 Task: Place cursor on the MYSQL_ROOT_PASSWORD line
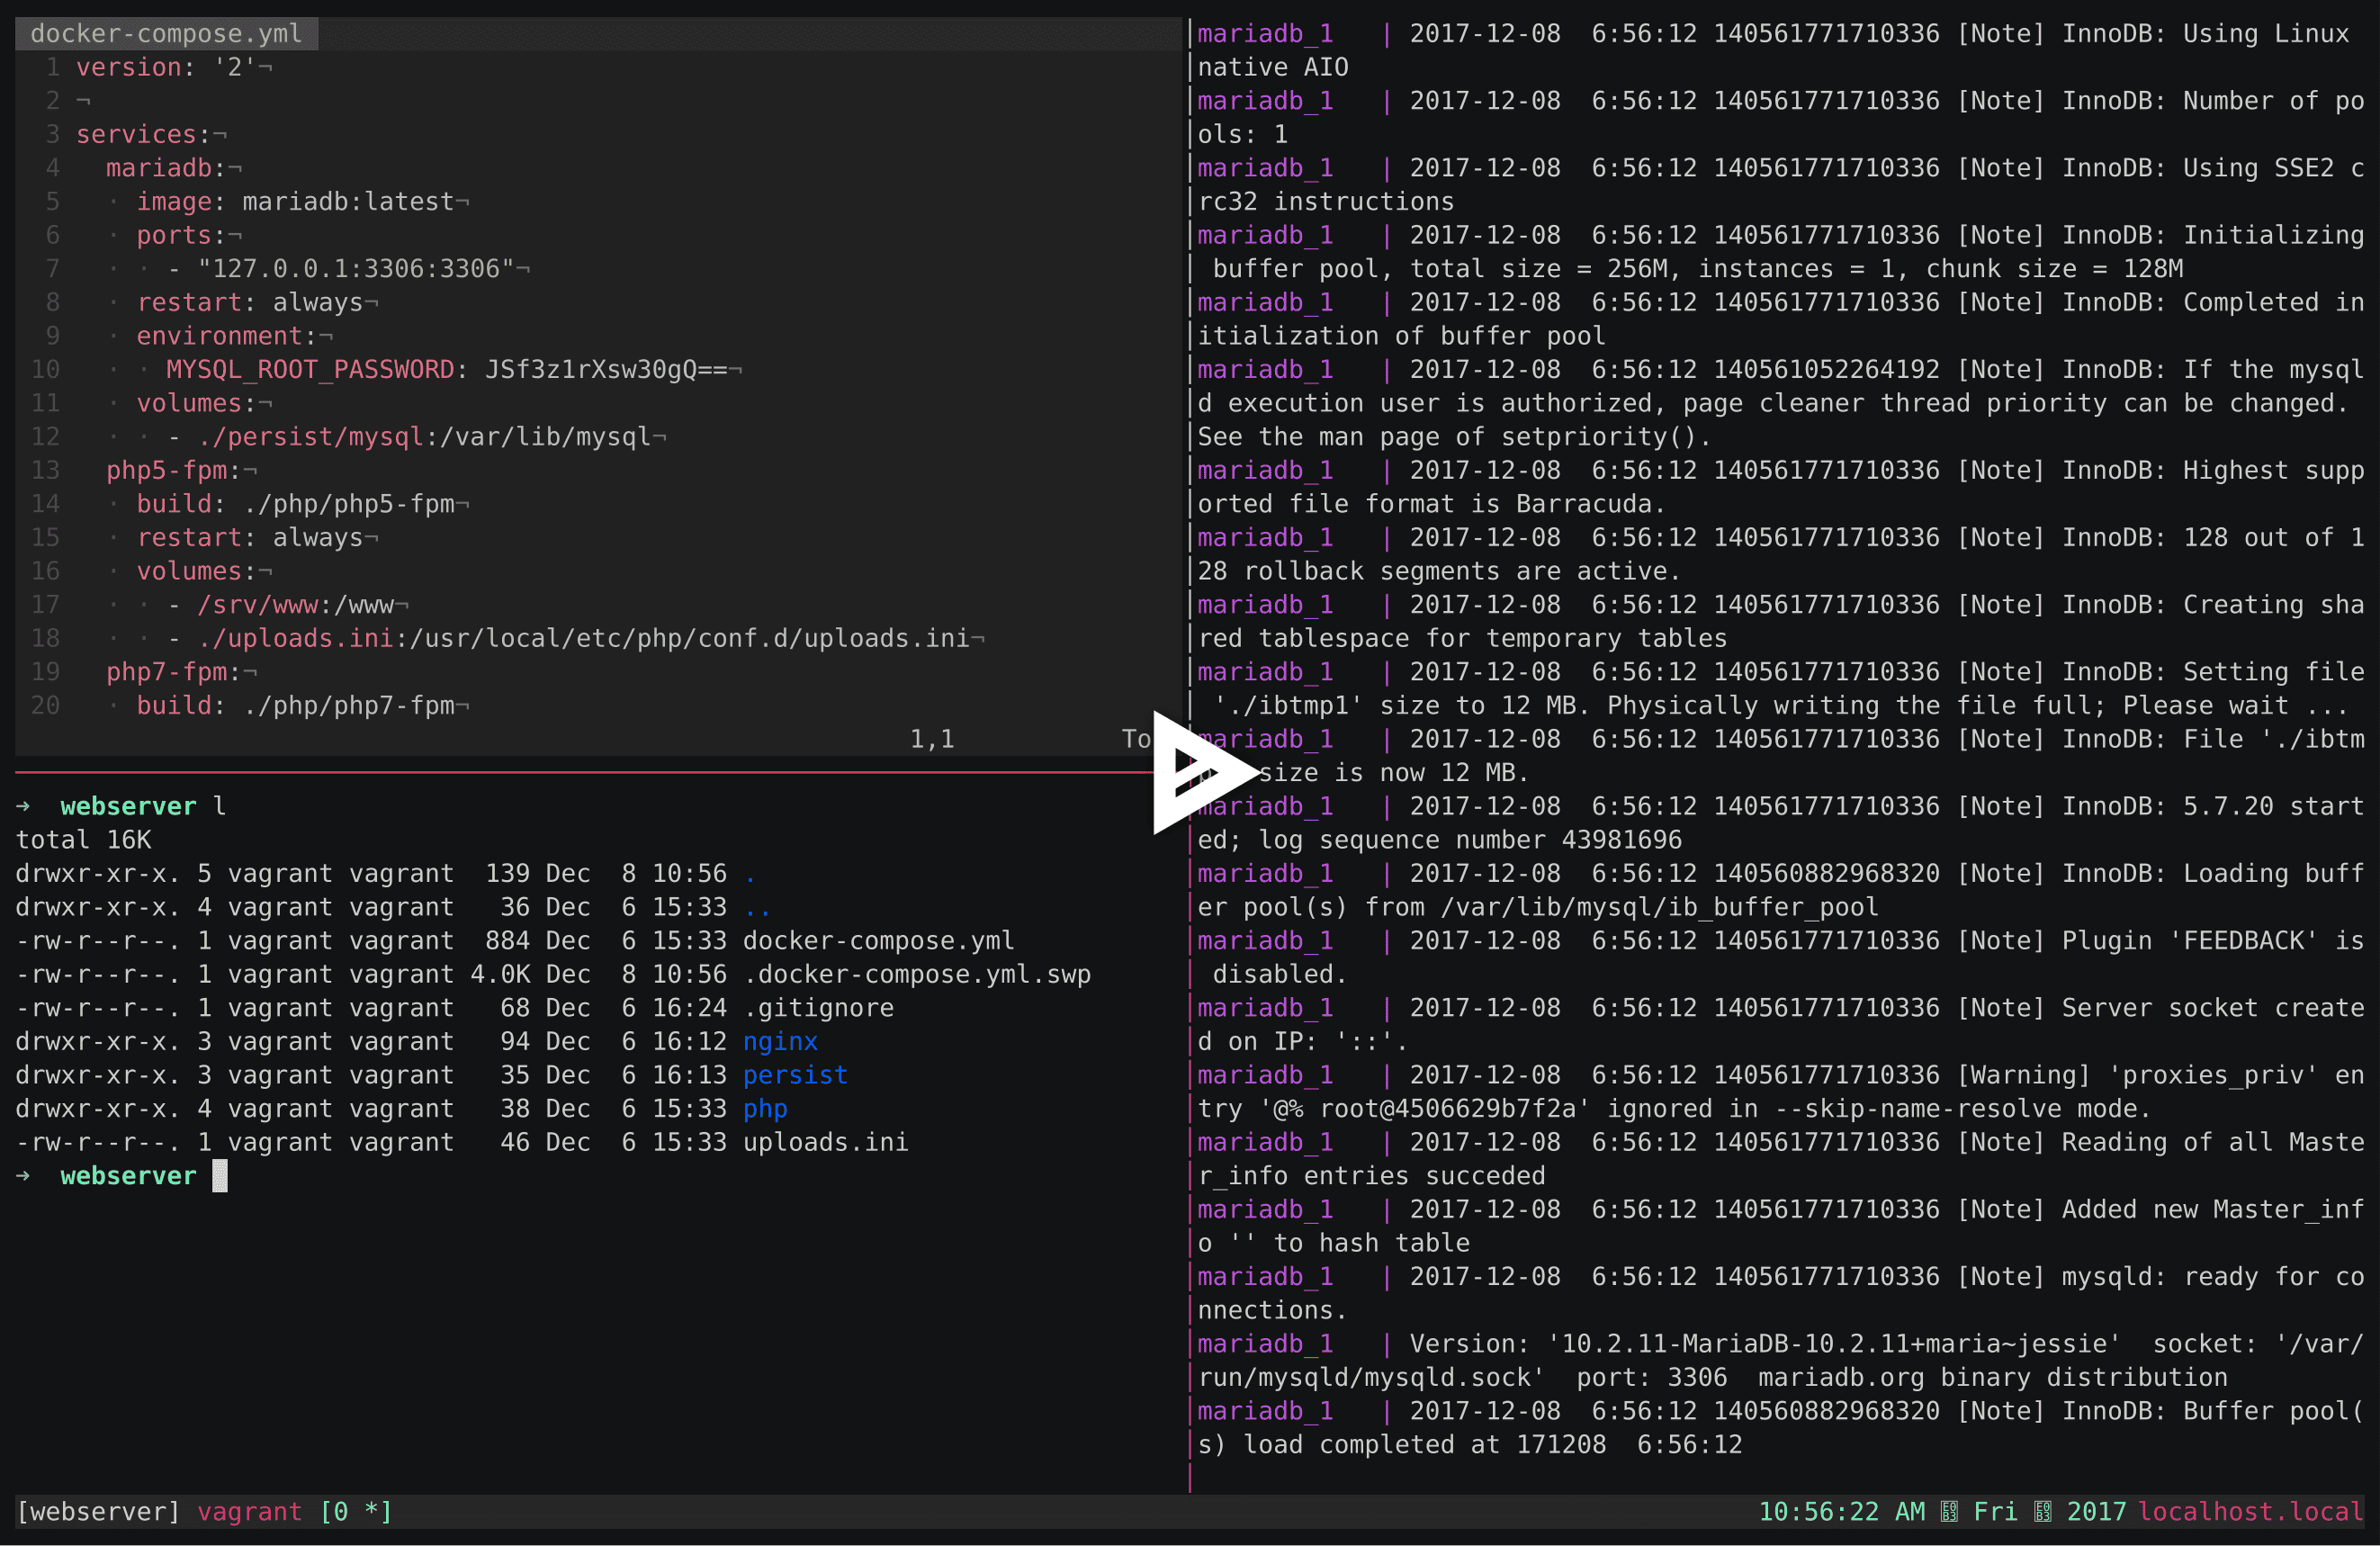tap(310, 369)
